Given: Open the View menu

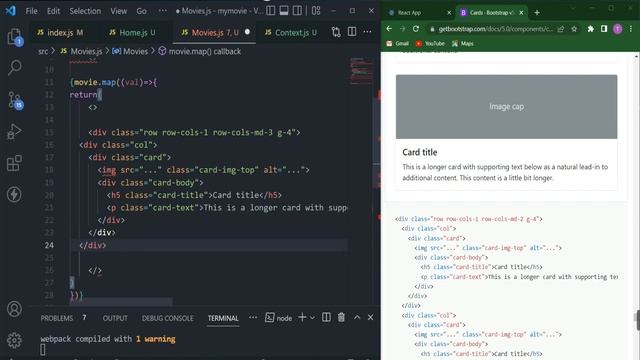Looking at the screenshot, I should [118, 11].
